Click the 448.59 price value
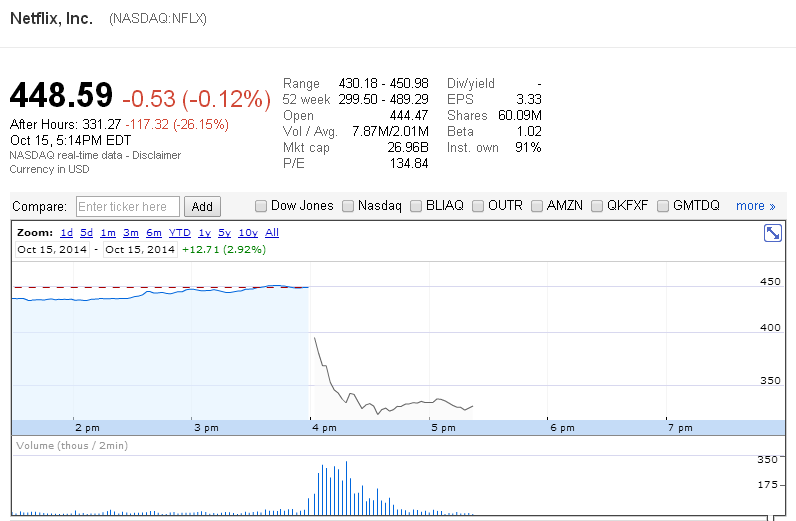 pos(61,95)
